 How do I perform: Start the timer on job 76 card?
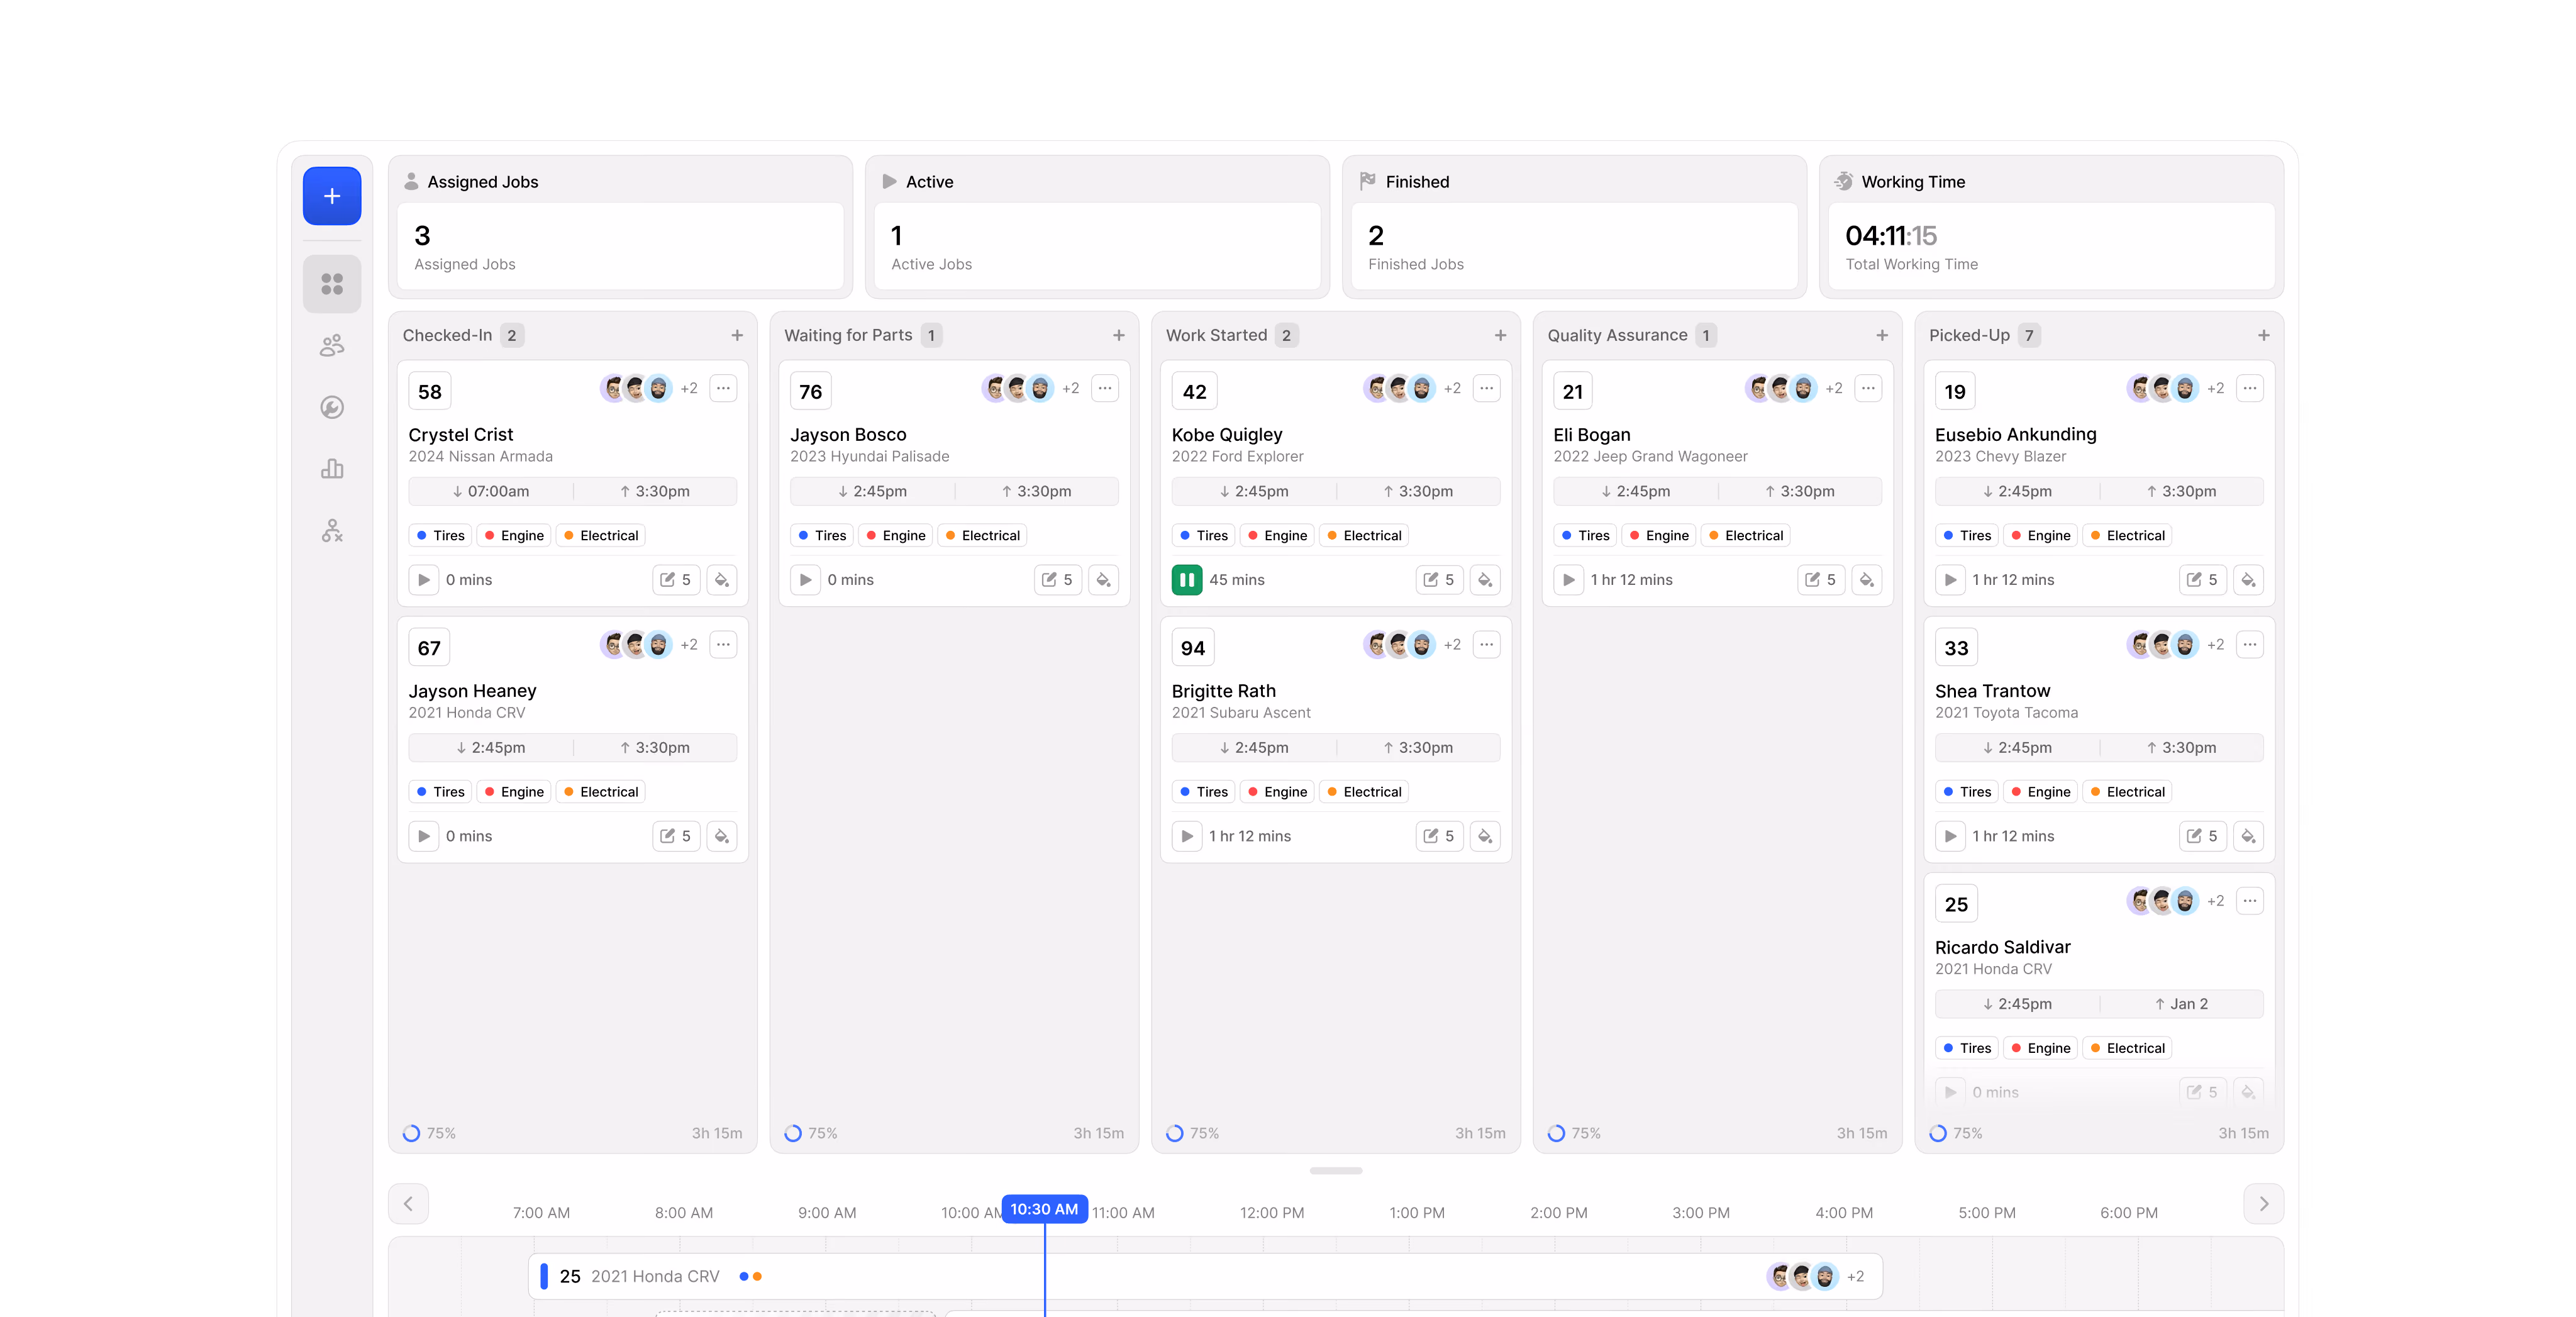(805, 580)
